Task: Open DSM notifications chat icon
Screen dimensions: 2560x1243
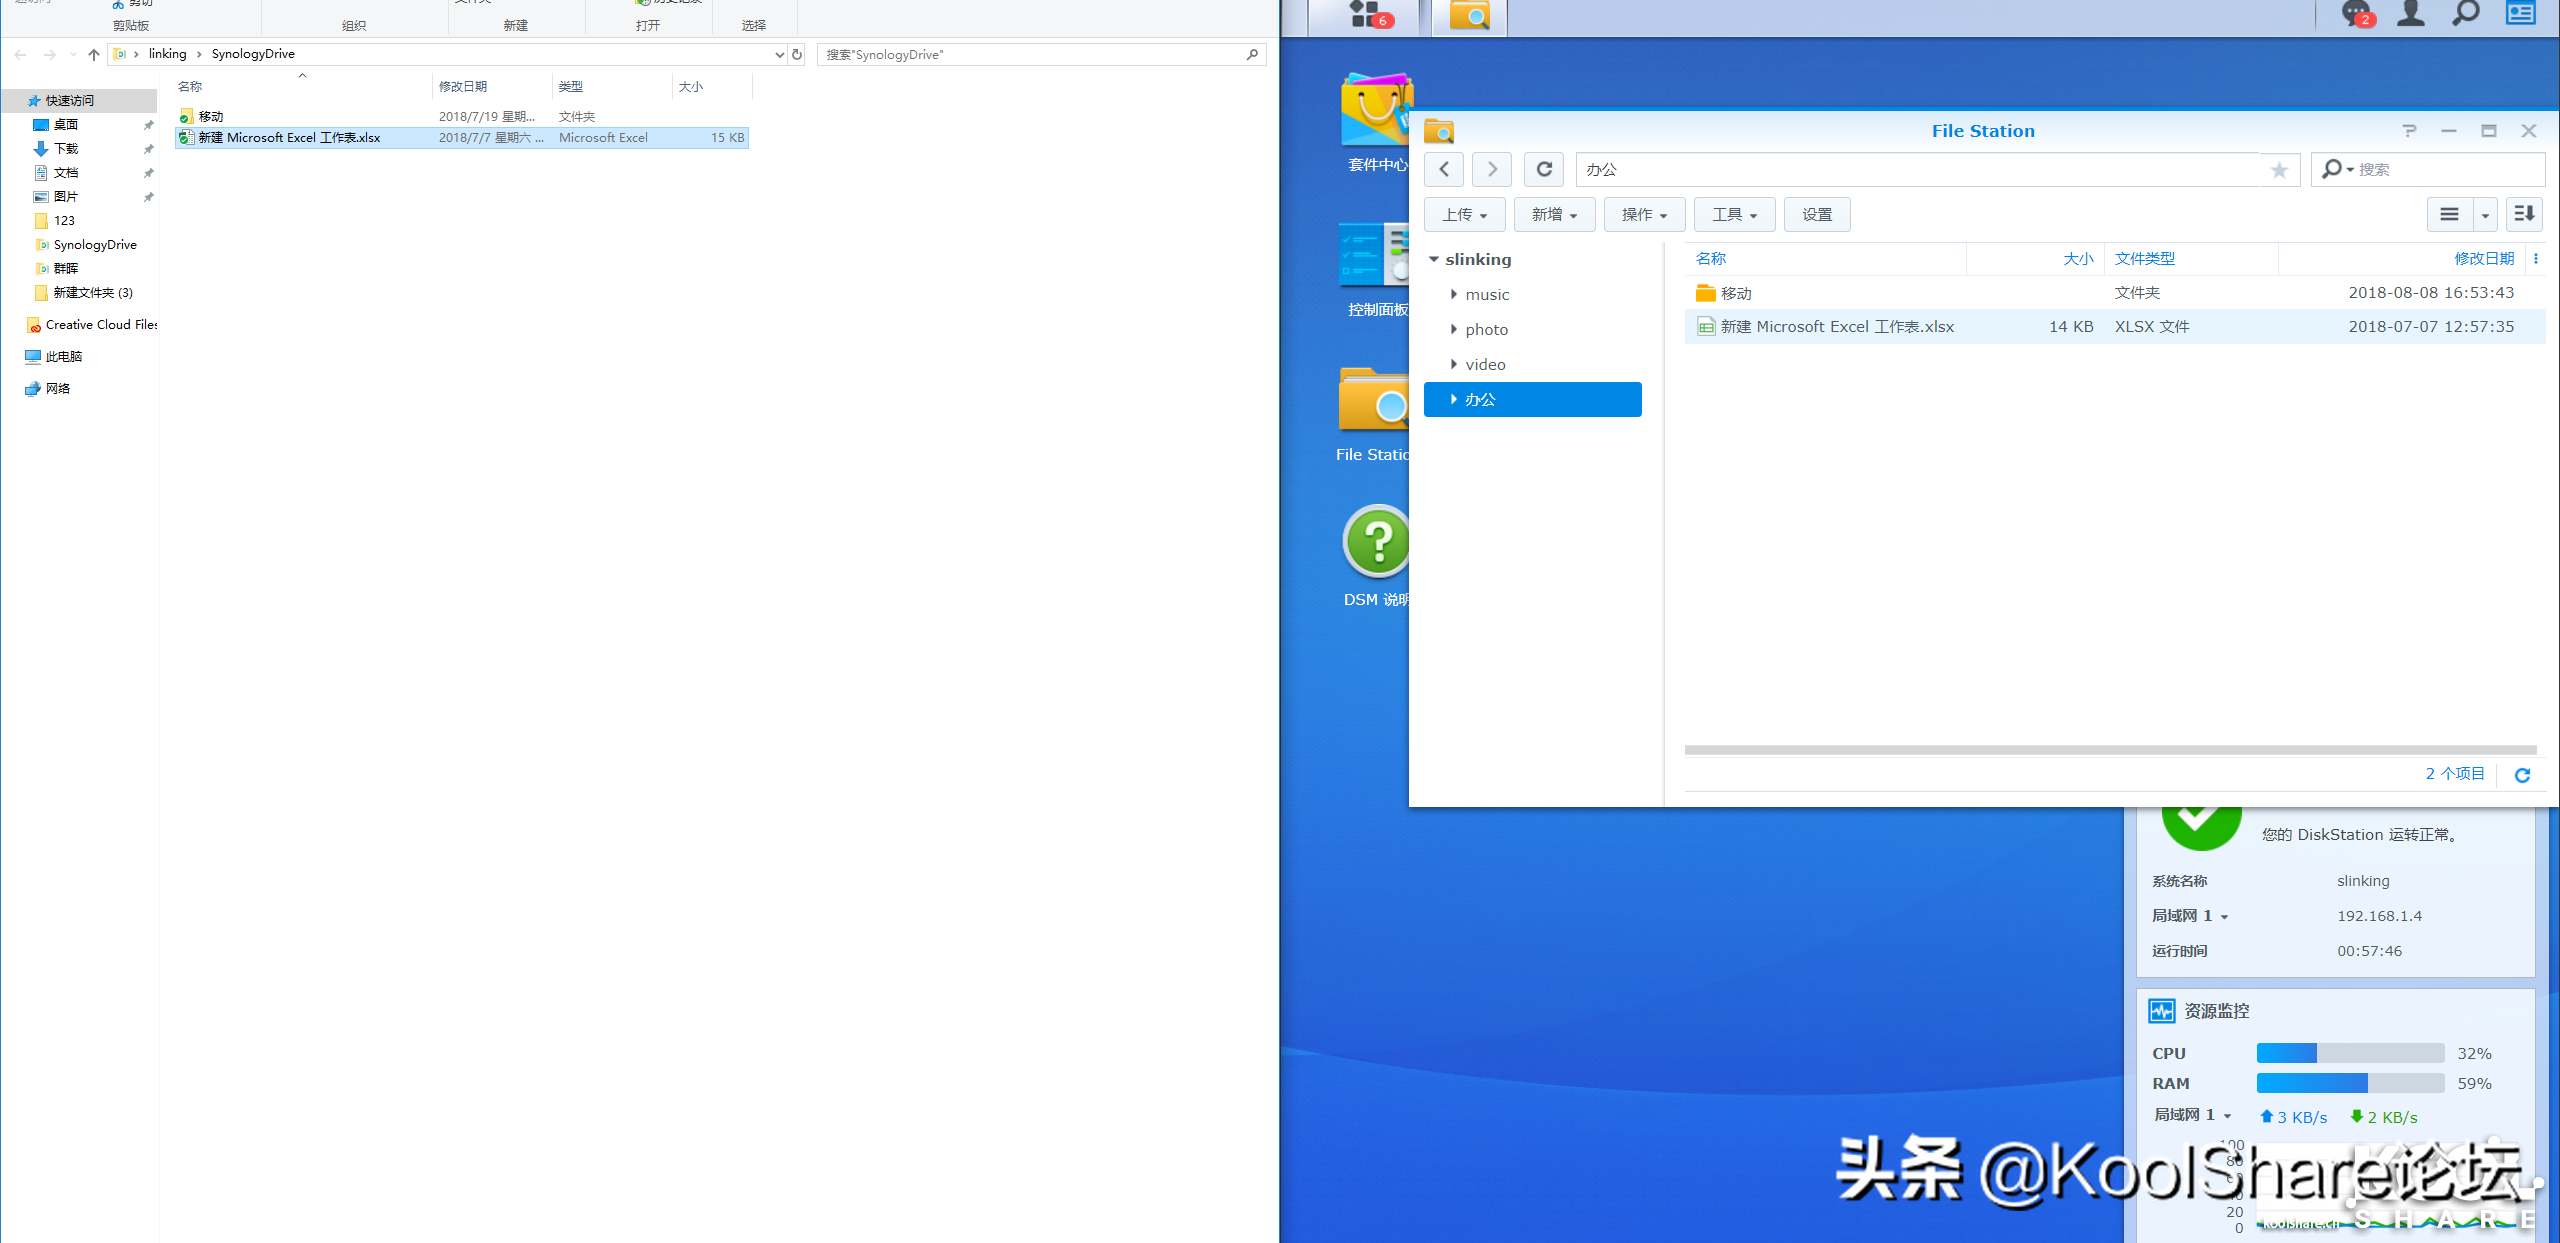Action: point(2355,14)
